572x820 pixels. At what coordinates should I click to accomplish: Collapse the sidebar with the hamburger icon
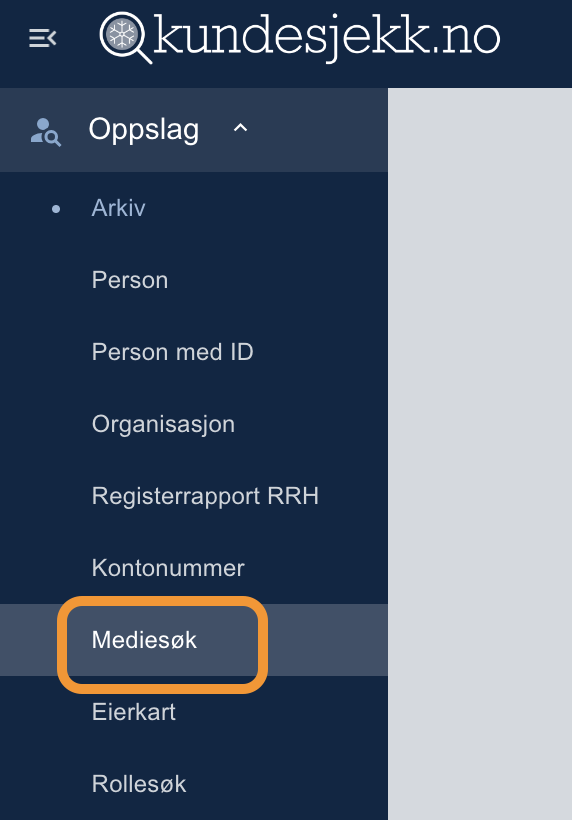pyautogui.click(x=42, y=38)
